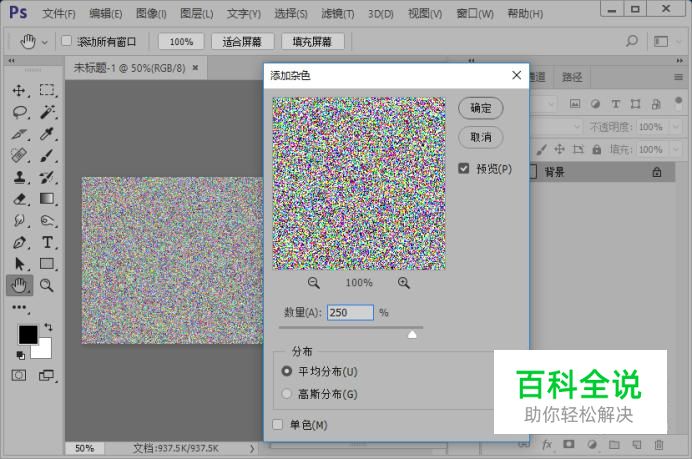
Task: Change the screen mode
Action: (46, 376)
